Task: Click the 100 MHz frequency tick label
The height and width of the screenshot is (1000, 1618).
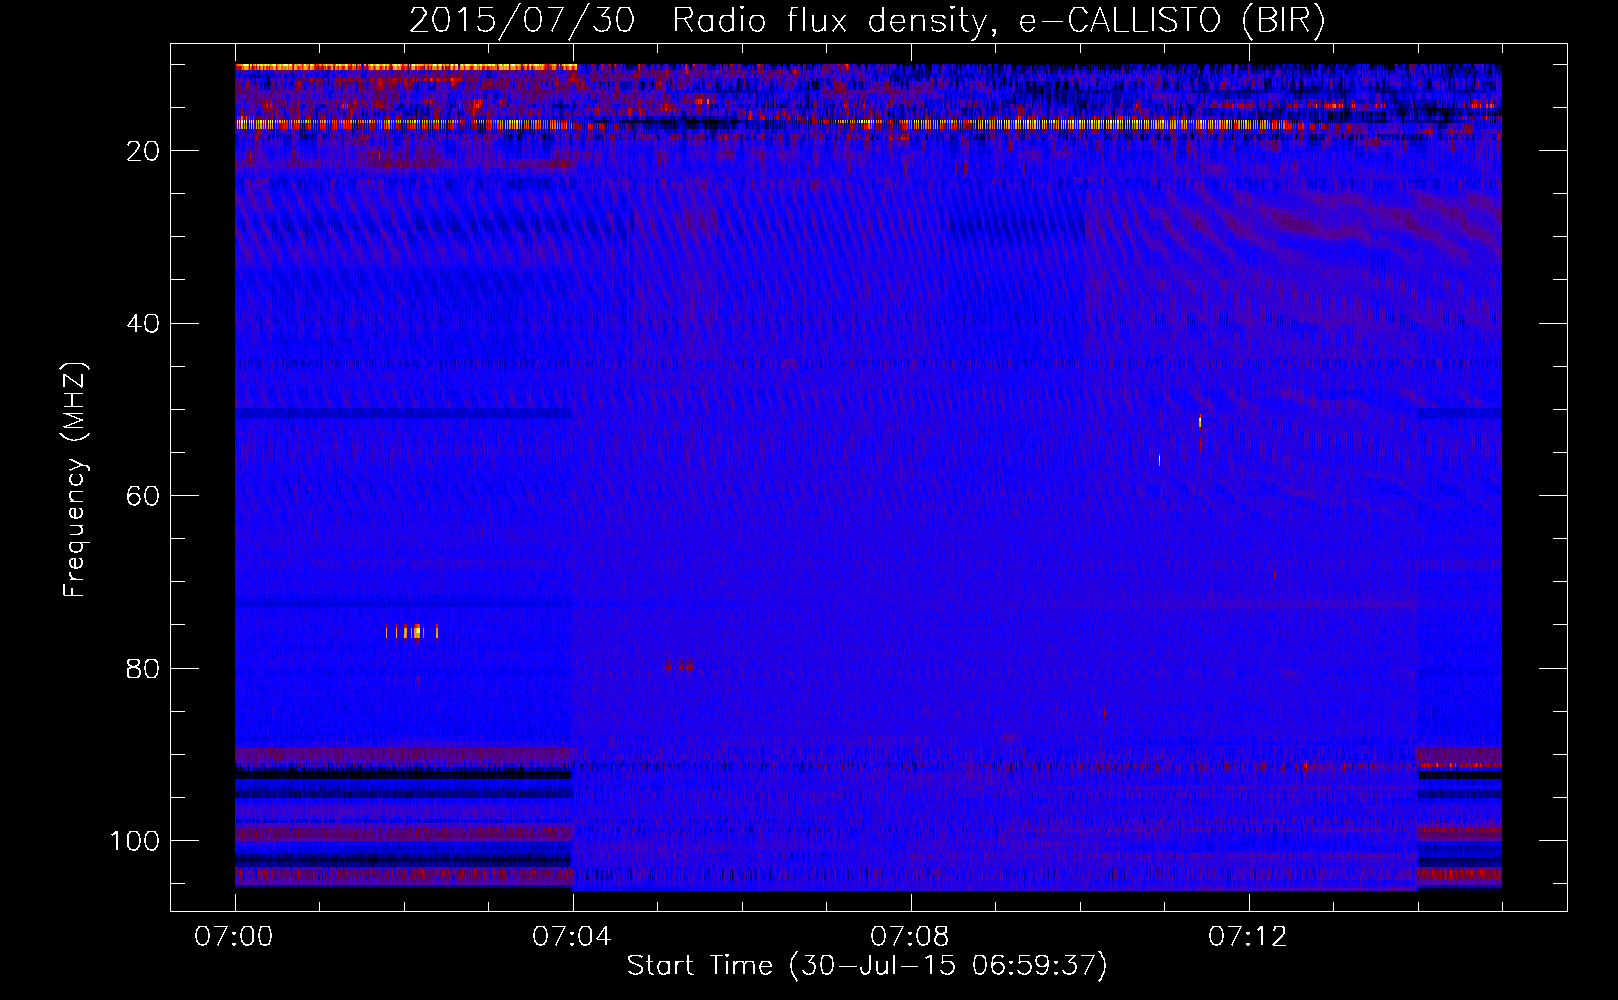Action: (135, 841)
